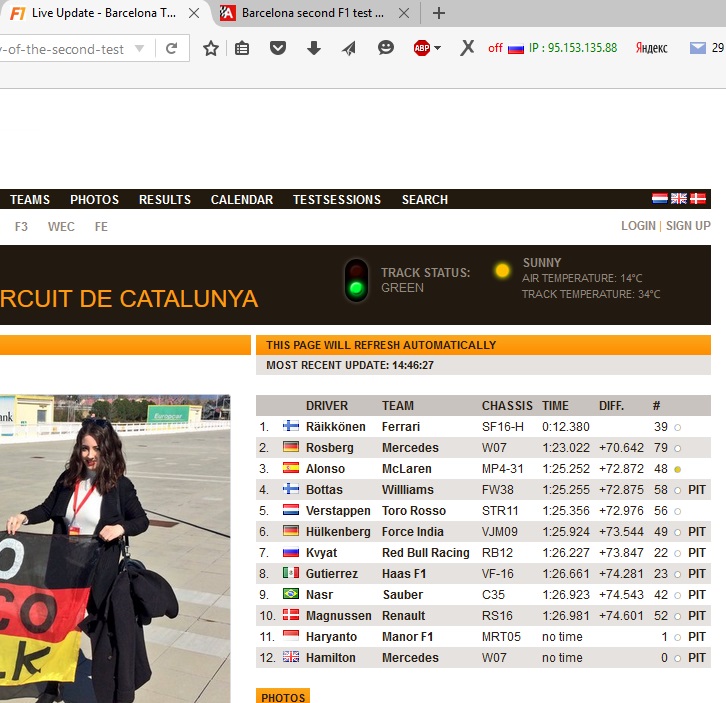Click the Spanish flag beside Alonso
726x703 pixels.
point(291,468)
